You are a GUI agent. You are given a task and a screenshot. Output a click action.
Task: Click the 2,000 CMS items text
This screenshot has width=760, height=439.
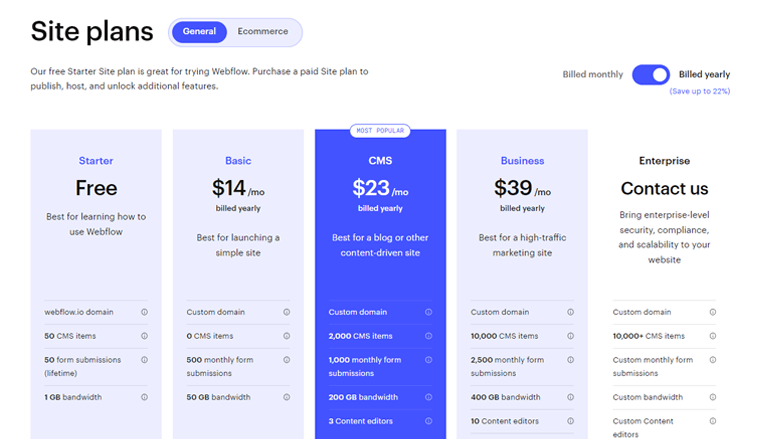tap(360, 336)
